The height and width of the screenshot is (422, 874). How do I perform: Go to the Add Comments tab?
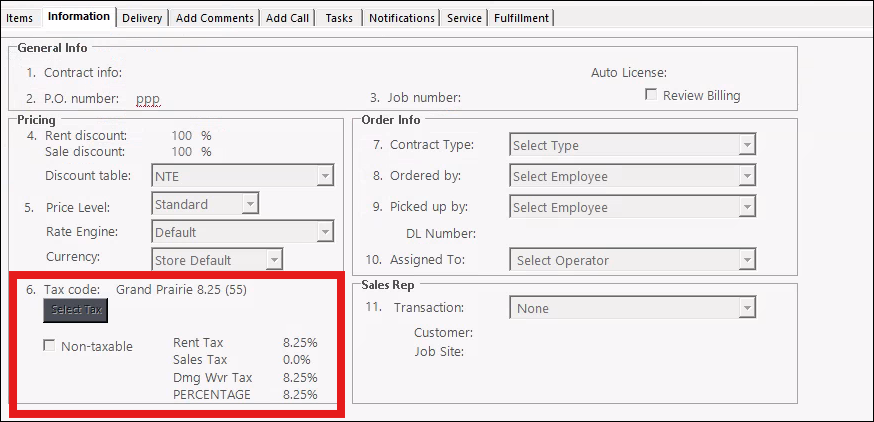coord(214,18)
